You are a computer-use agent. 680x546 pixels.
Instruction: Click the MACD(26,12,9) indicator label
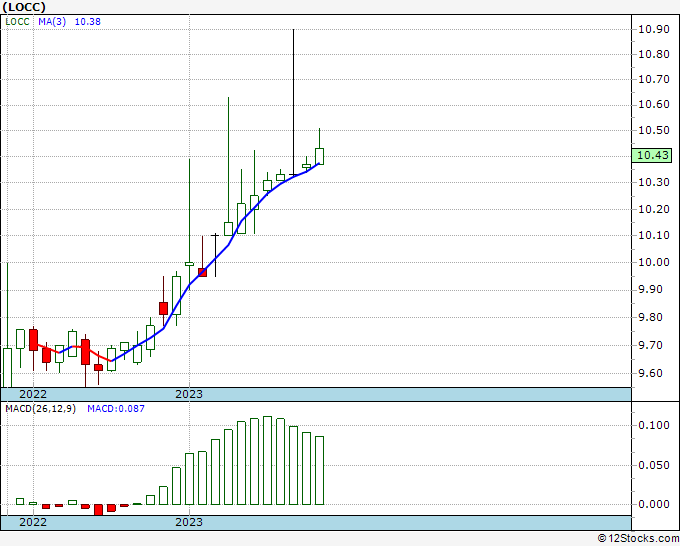point(40,408)
